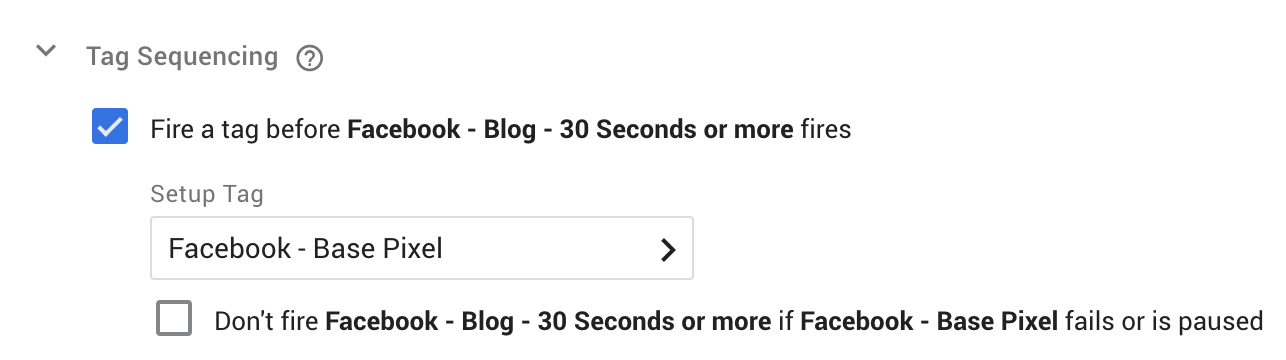Click the circled question mark icon
The height and width of the screenshot is (360, 1286).
point(310,59)
